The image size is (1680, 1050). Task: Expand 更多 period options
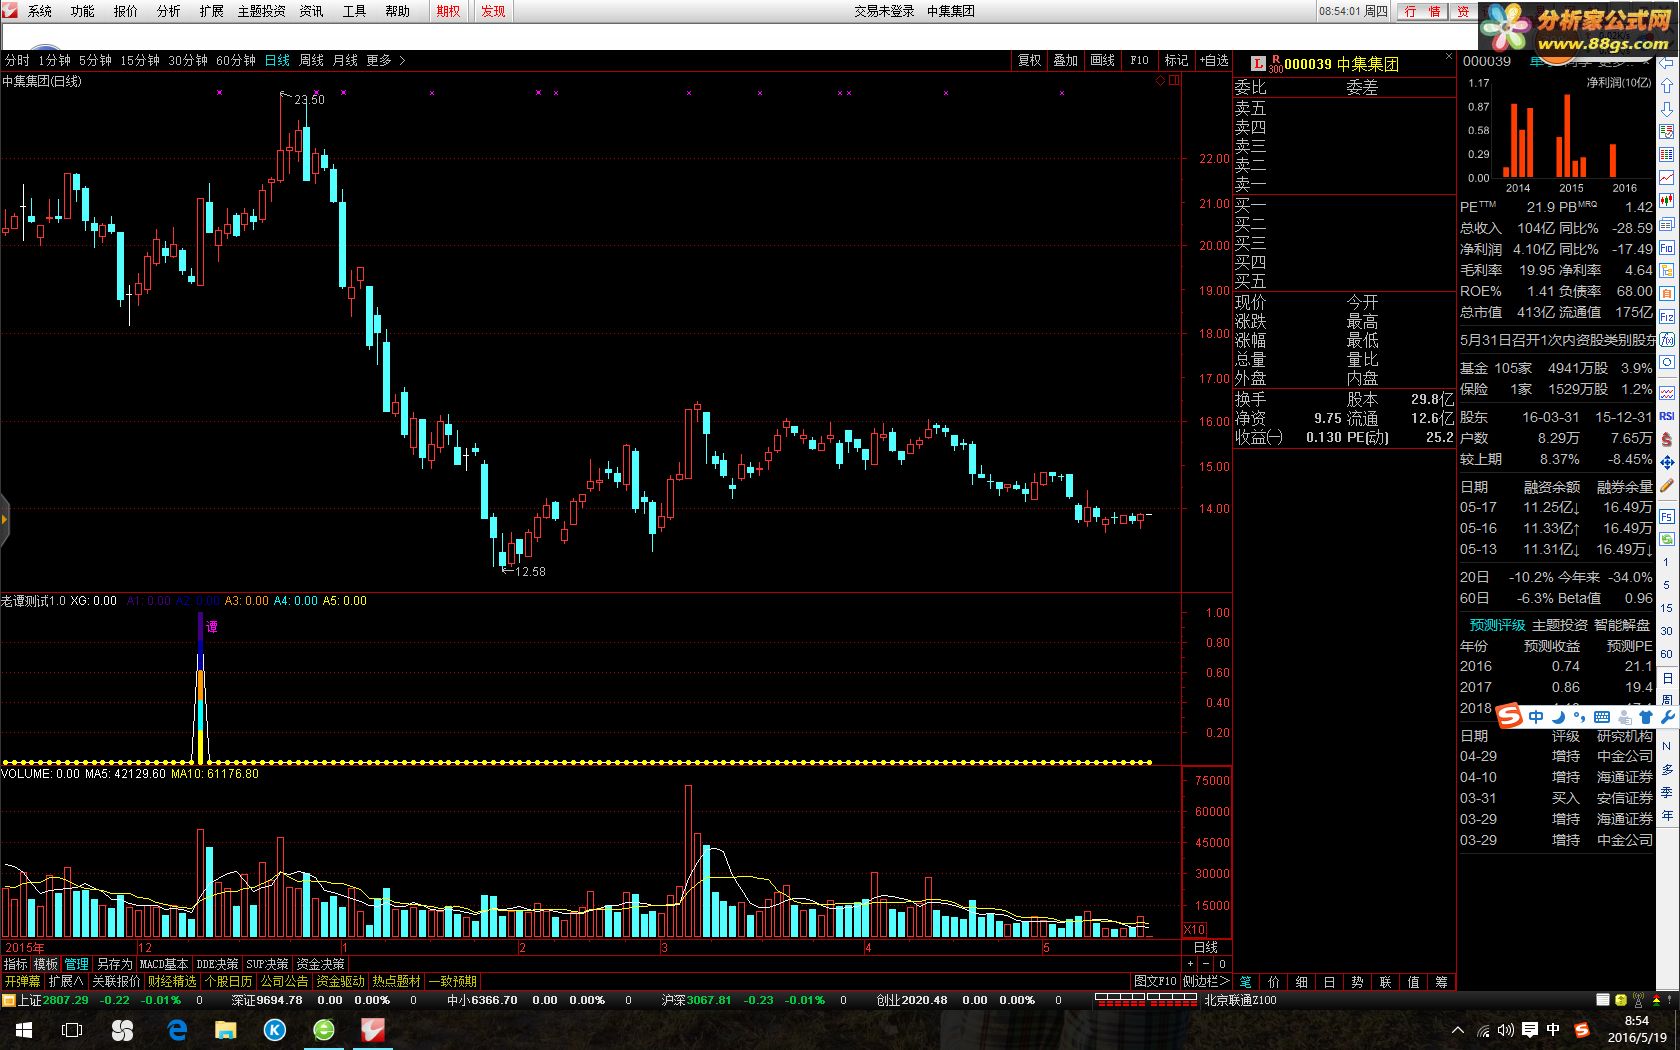(385, 60)
